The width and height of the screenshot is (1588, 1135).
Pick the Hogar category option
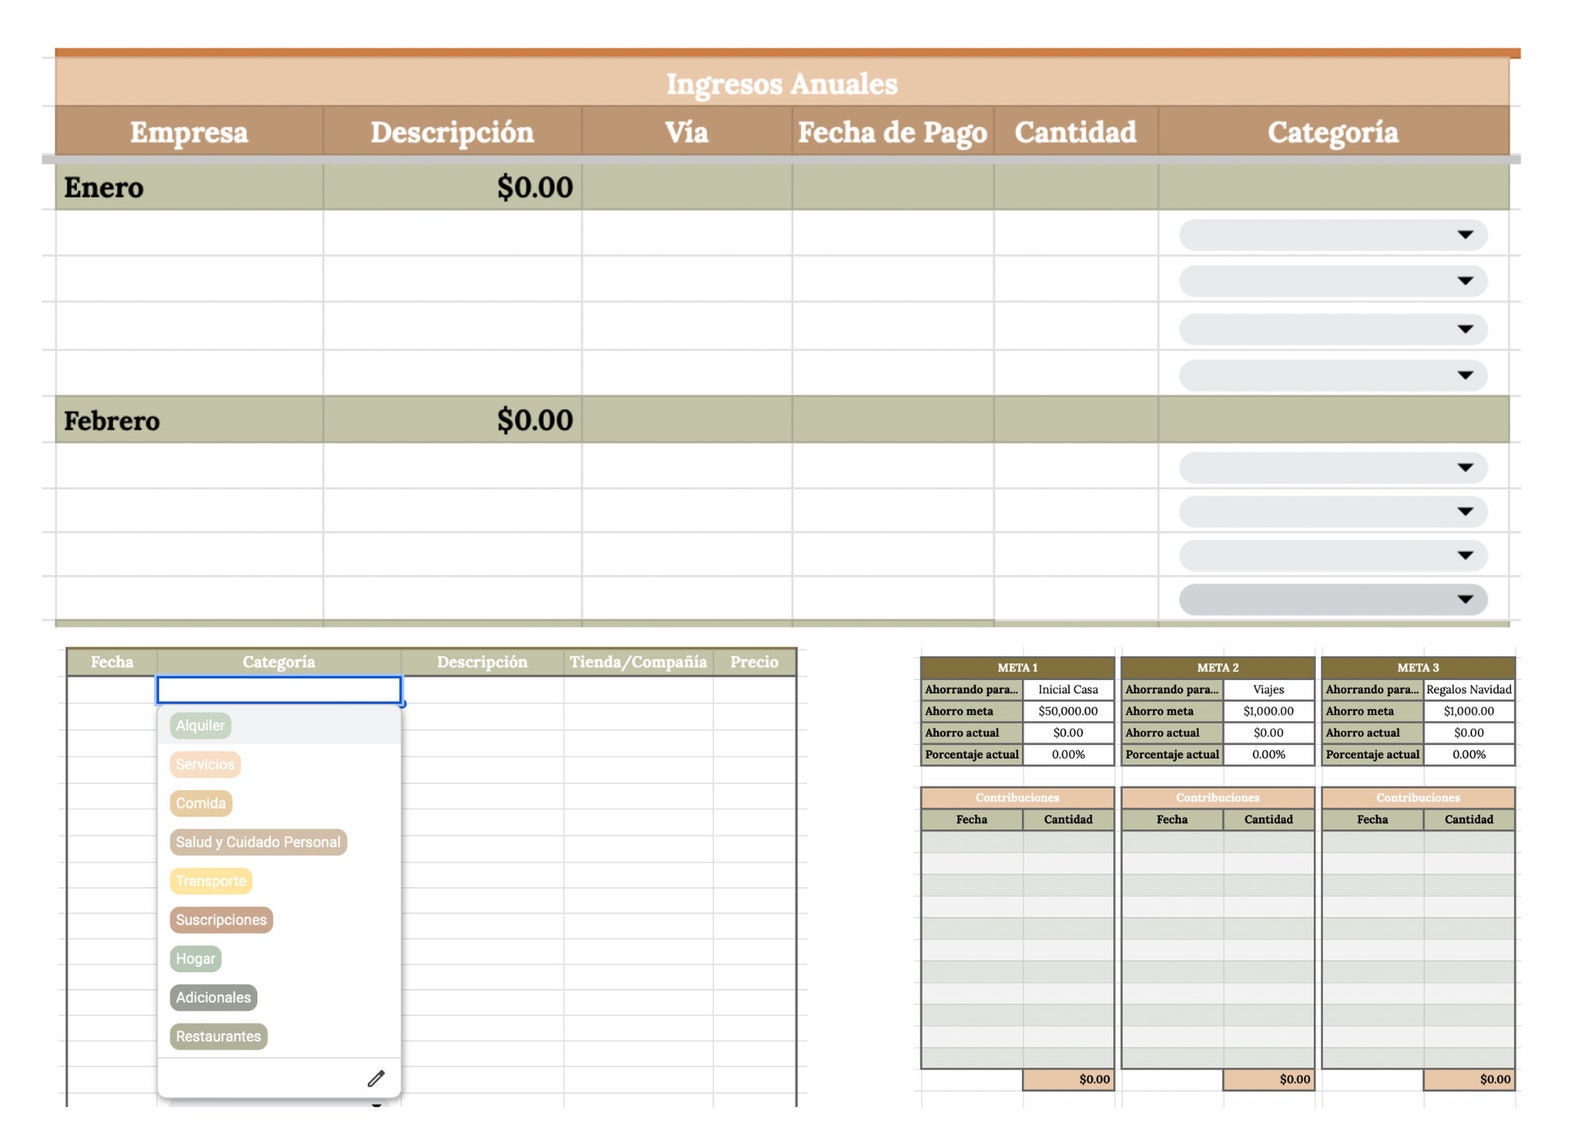195,959
